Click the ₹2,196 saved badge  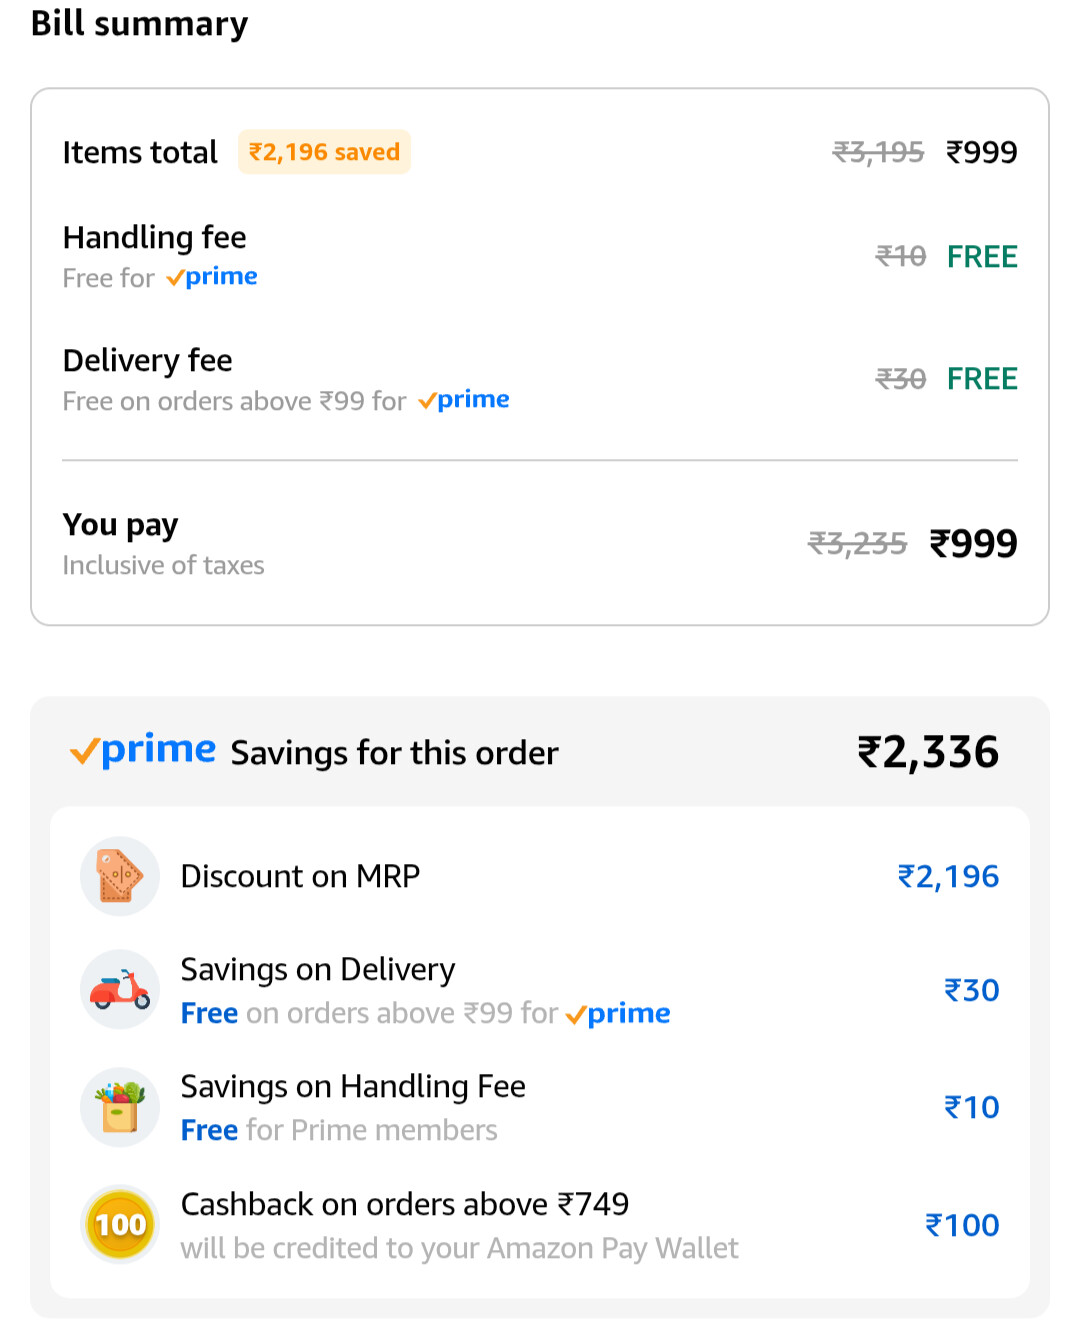coord(324,152)
